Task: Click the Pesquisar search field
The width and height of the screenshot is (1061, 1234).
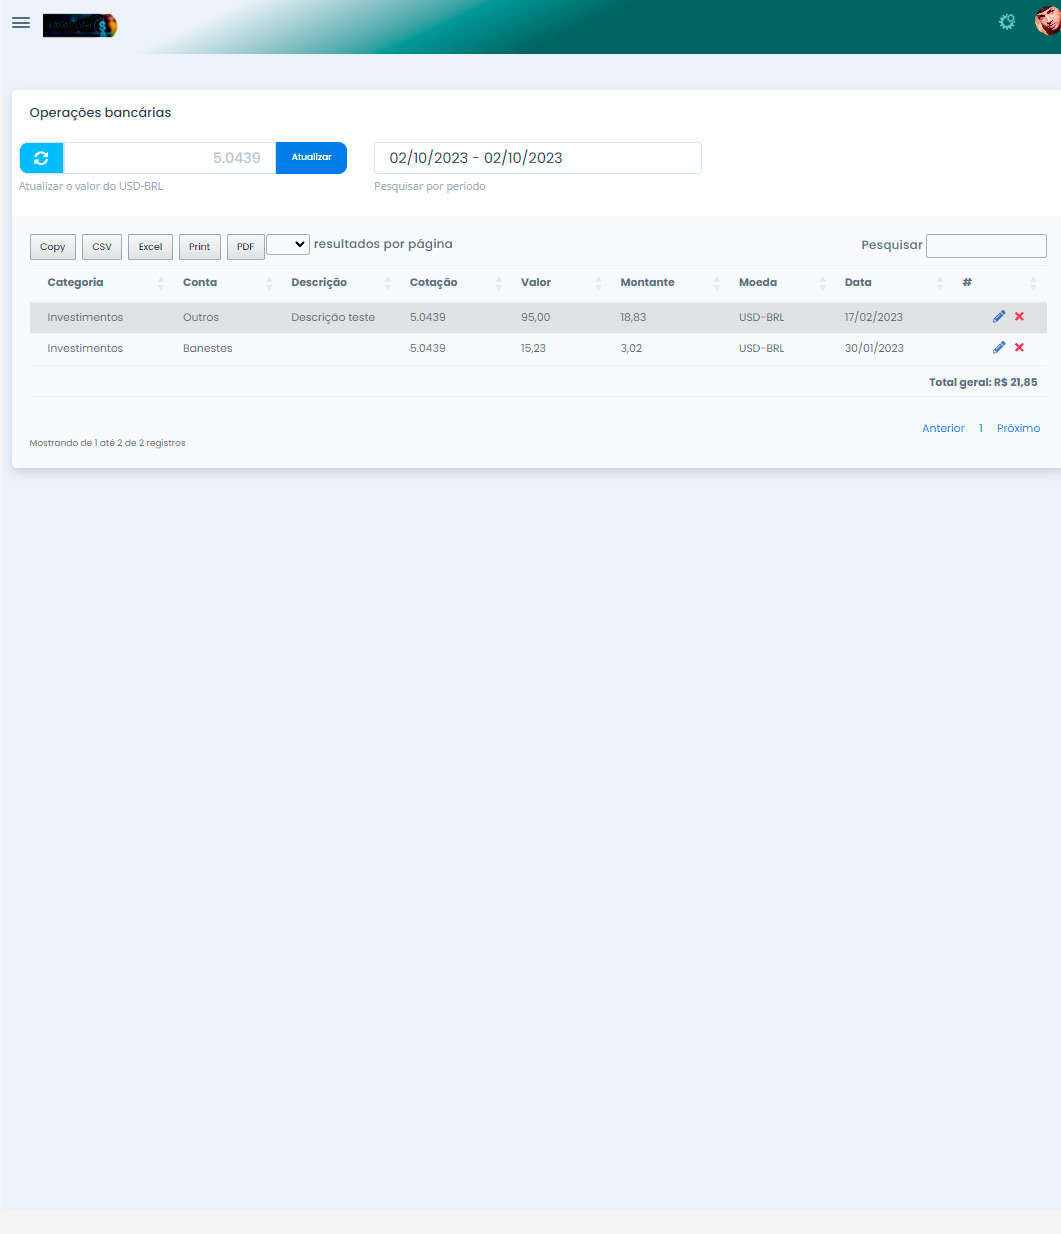Action: pyautogui.click(x=986, y=246)
